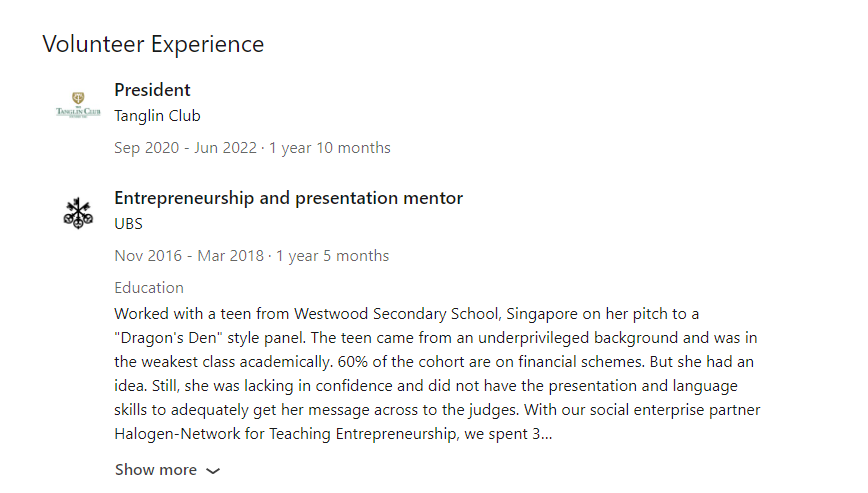Open the Tanglin Club logo
Viewport: 868px width, 493px height.
click(x=78, y=105)
